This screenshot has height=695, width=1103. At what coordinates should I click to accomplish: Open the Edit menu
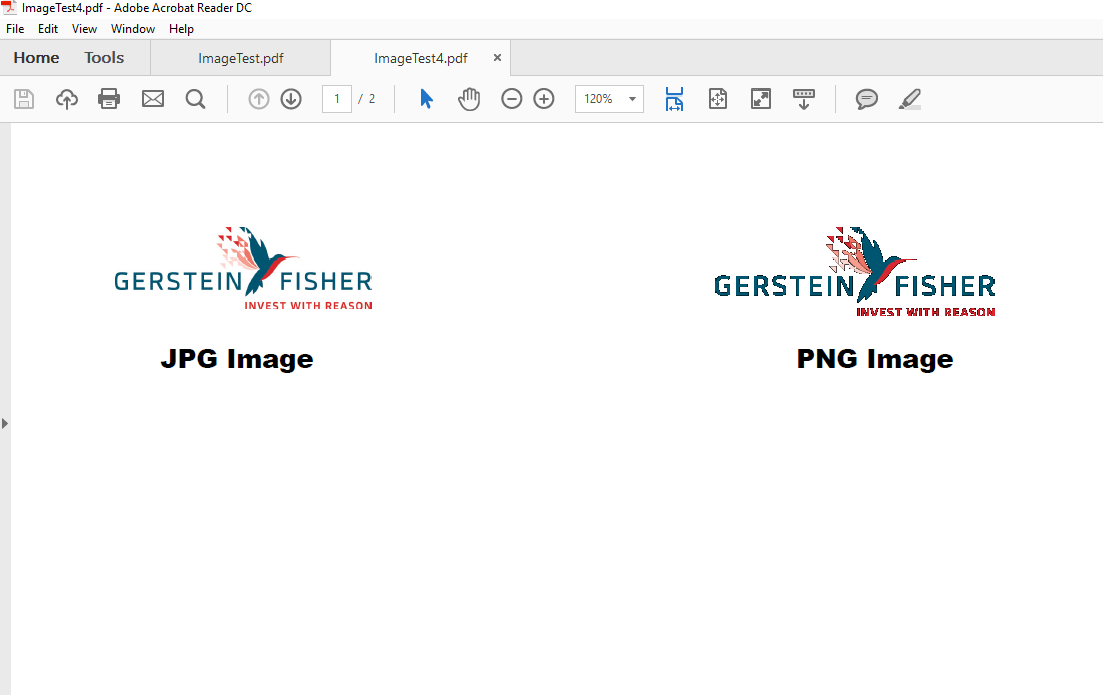click(48, 29)
